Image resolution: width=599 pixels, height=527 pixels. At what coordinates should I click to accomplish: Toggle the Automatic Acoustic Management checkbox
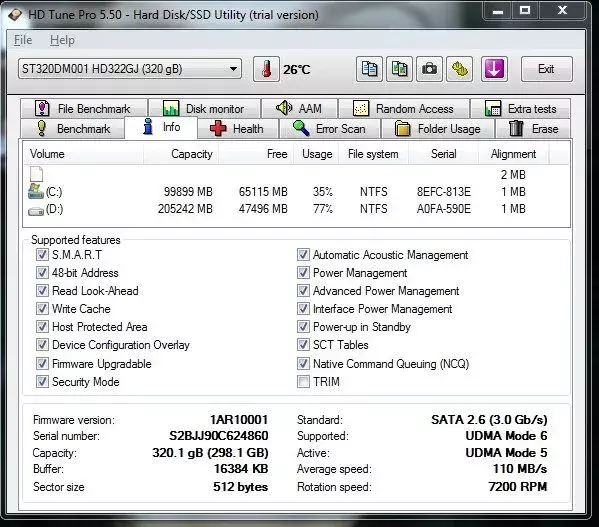coord(303,255)
